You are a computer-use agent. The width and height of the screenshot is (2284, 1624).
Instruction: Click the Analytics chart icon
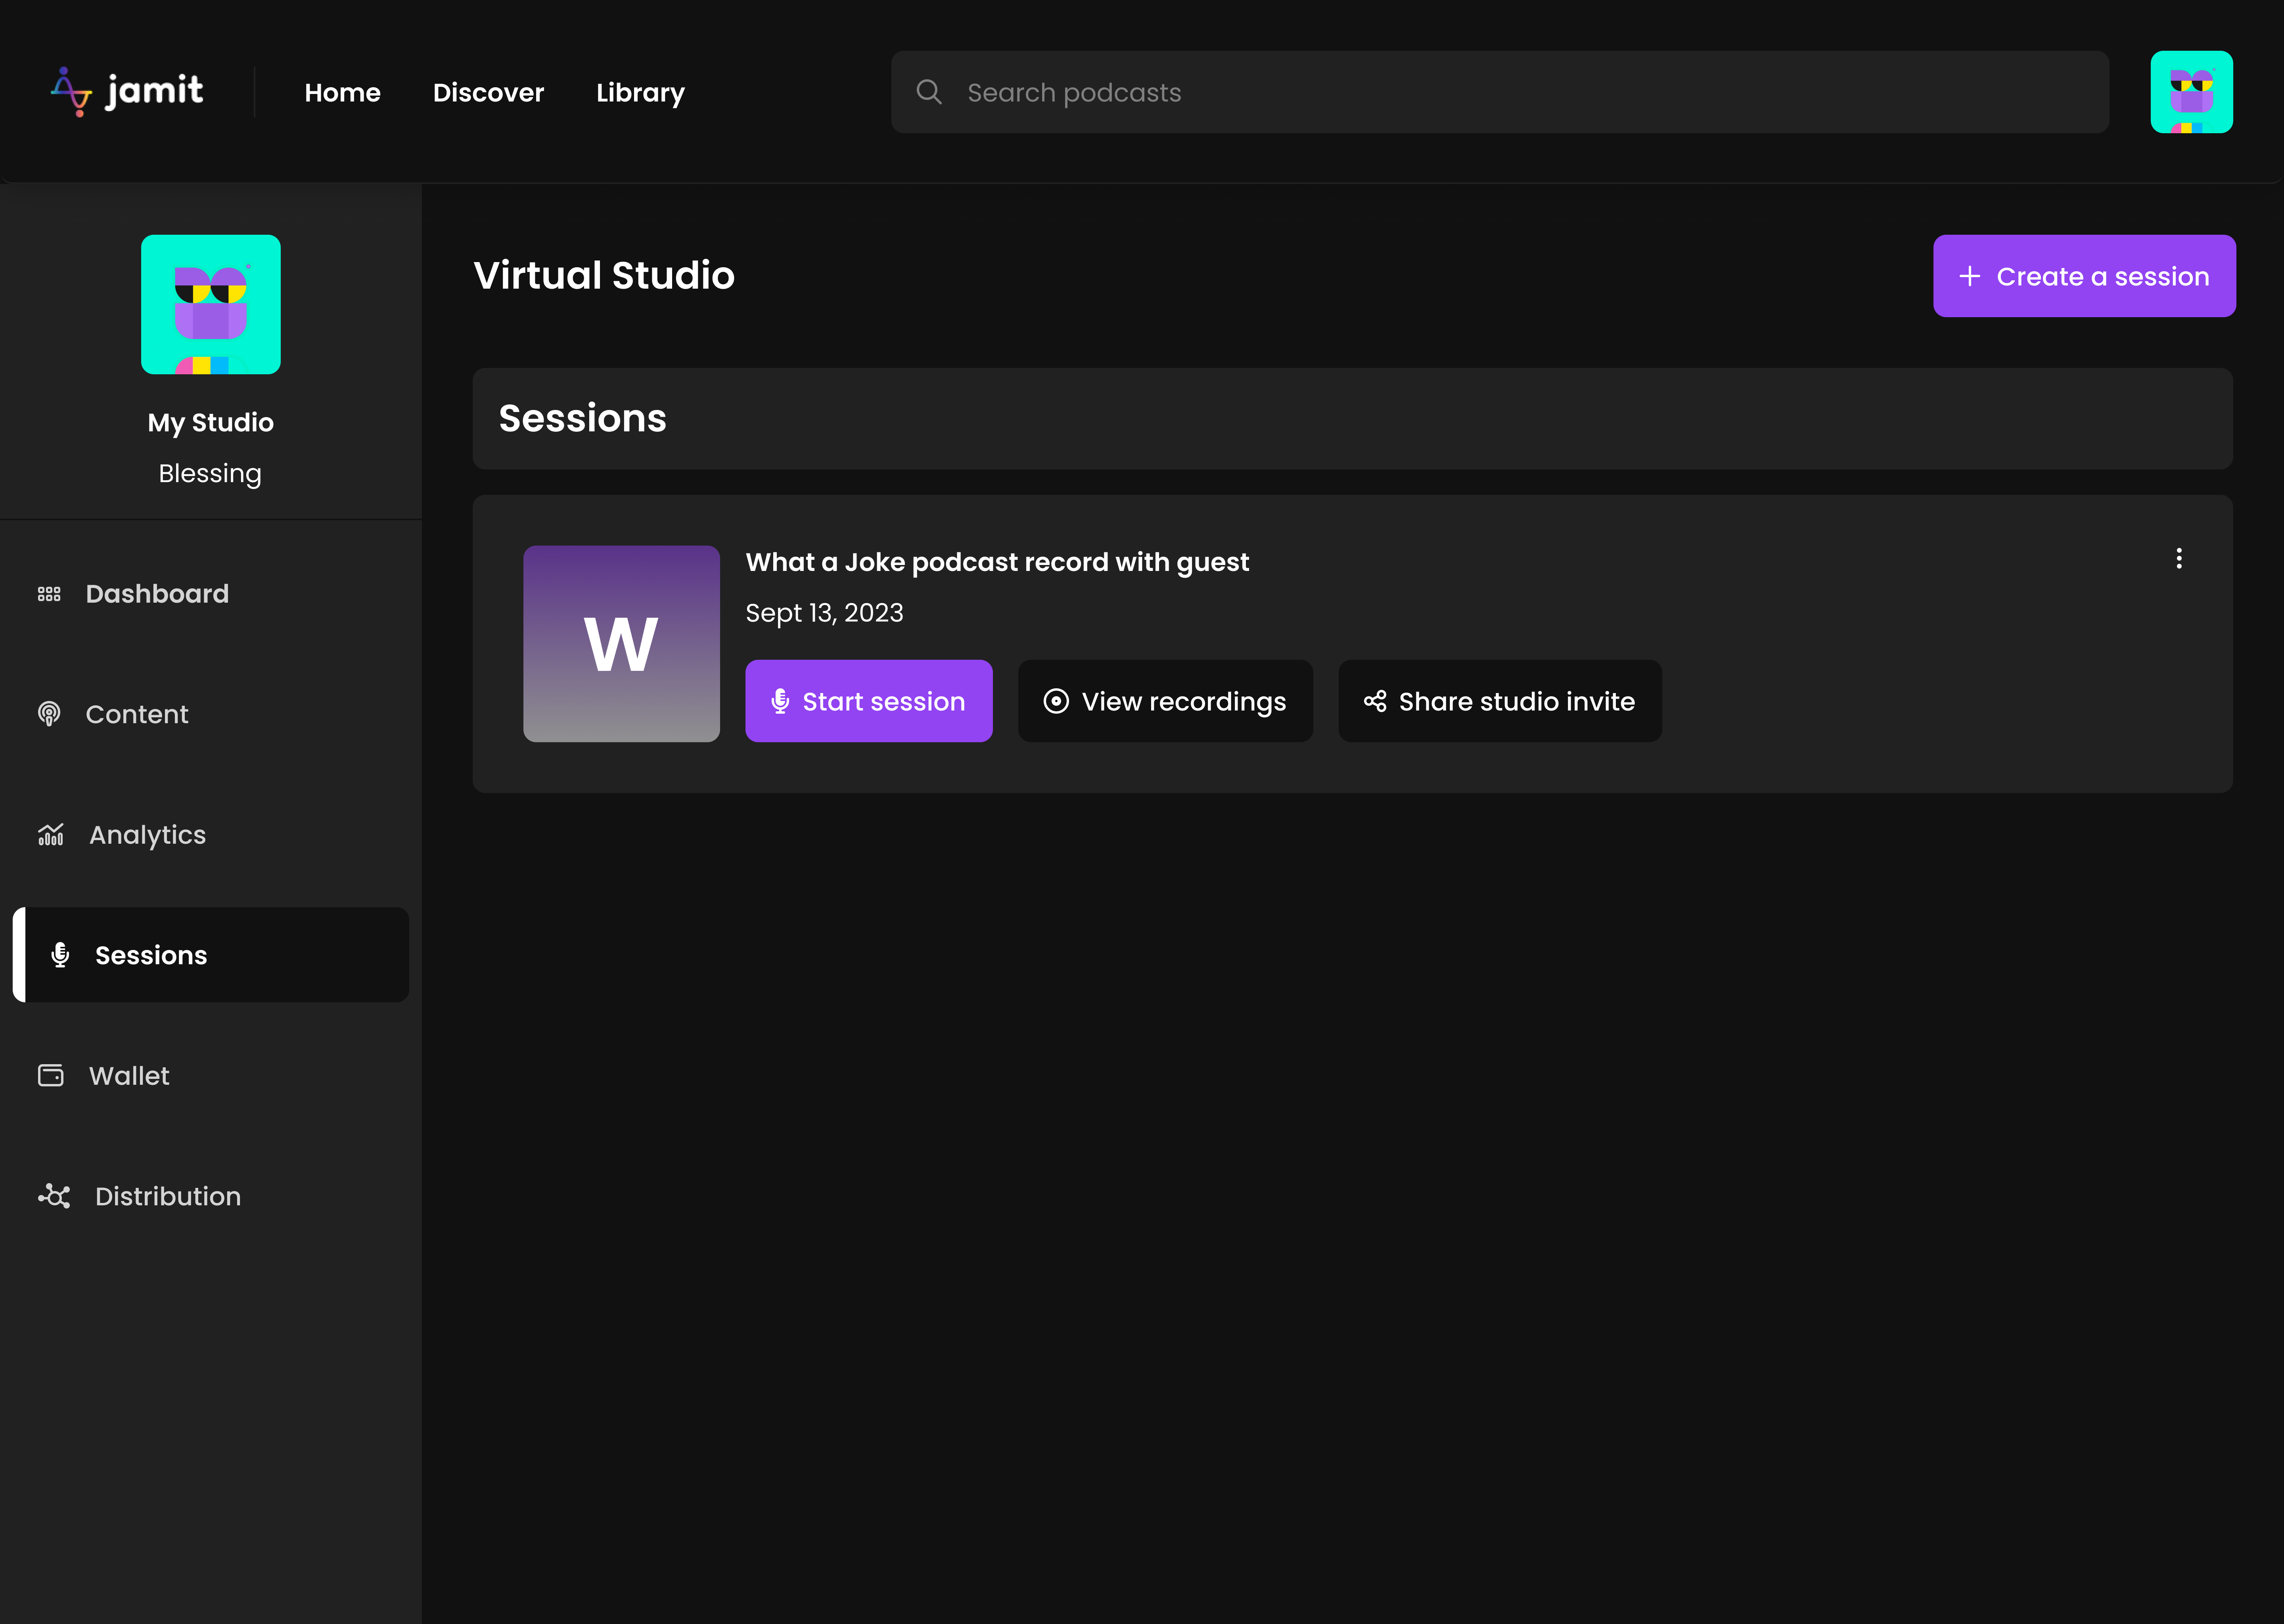[51, 835]
